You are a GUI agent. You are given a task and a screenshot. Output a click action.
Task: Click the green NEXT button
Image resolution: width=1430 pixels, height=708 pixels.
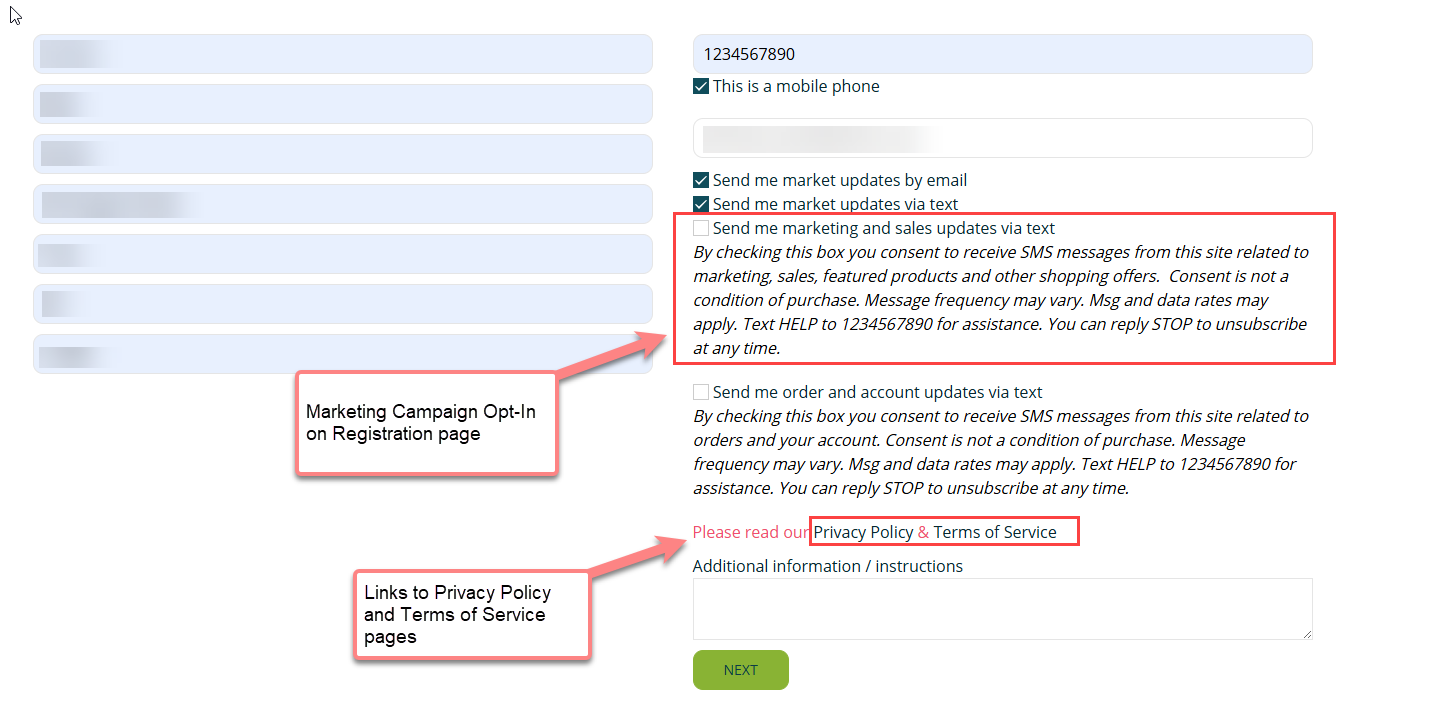[740, 670]
